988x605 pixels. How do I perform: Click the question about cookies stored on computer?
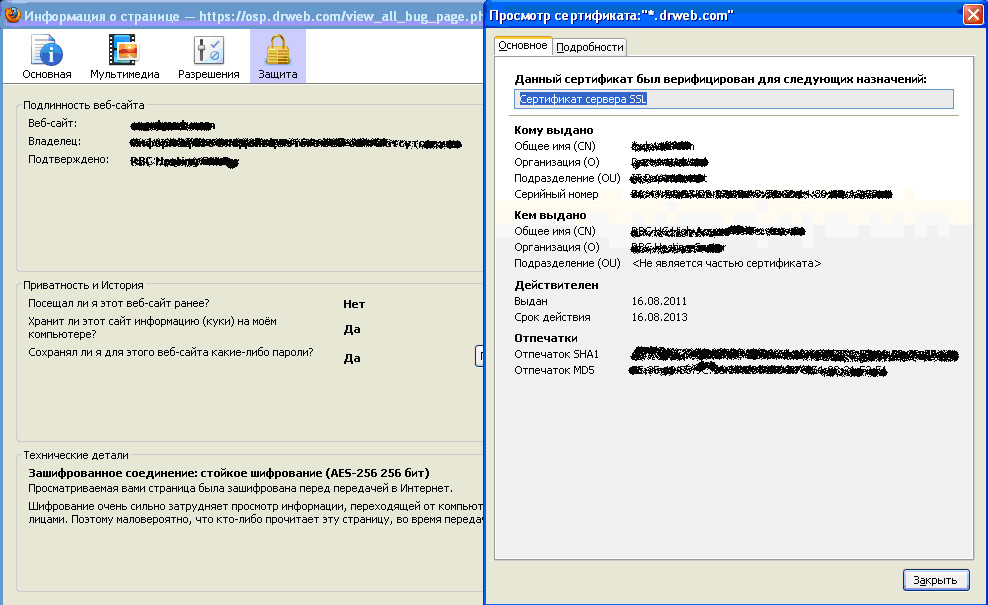[x=152, y=328]
